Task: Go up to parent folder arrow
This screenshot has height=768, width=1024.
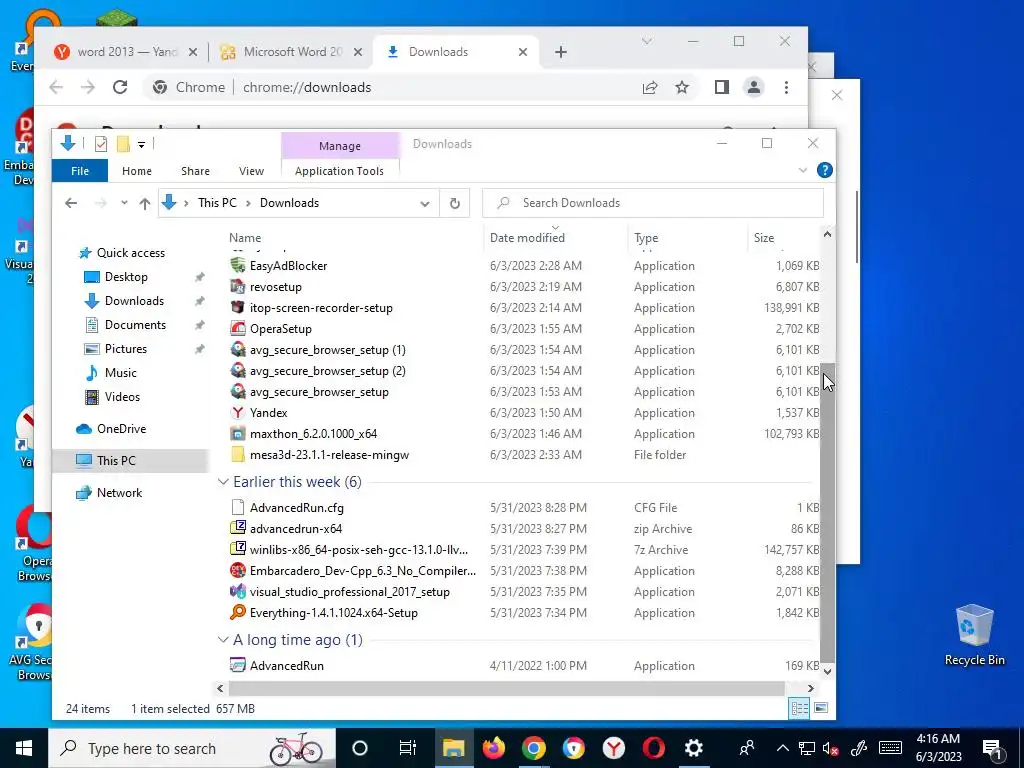Action: tap(145, 203)
